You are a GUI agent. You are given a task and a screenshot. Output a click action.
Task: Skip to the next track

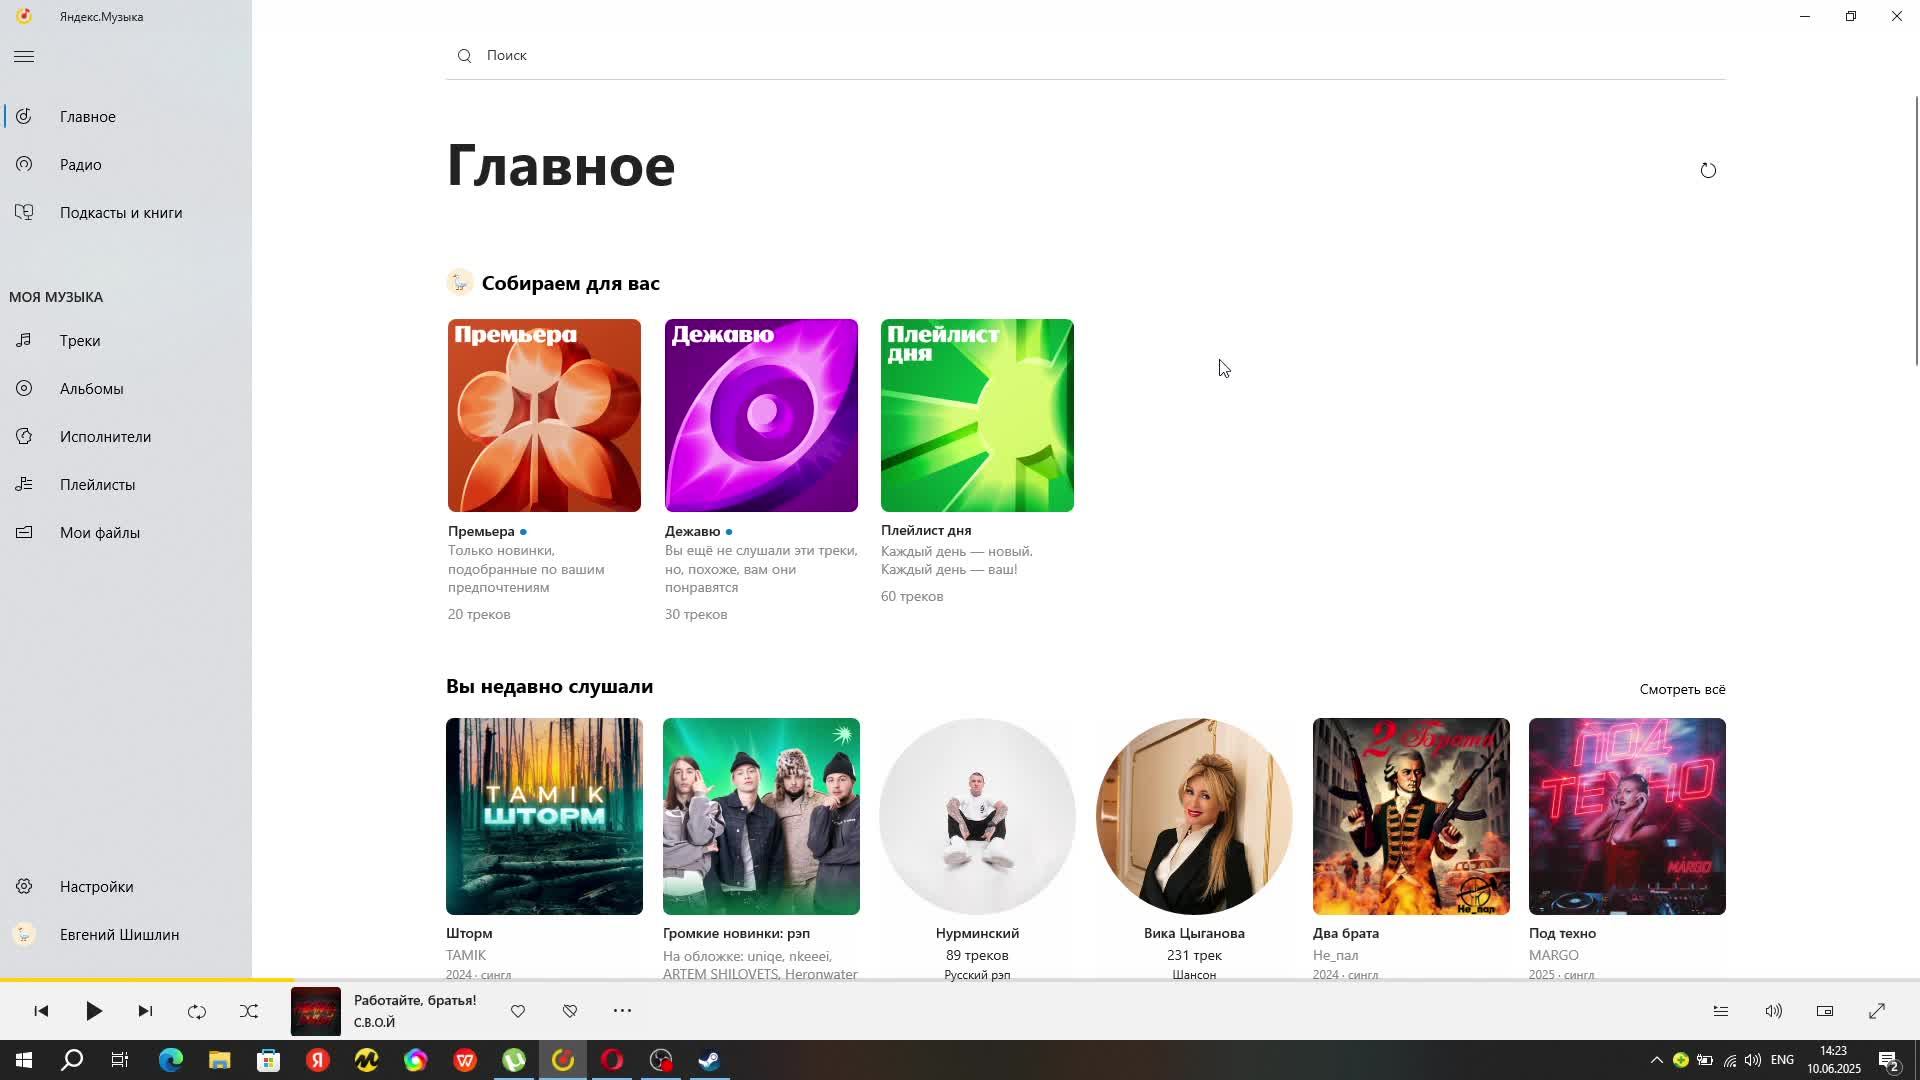pos(145,1011)
